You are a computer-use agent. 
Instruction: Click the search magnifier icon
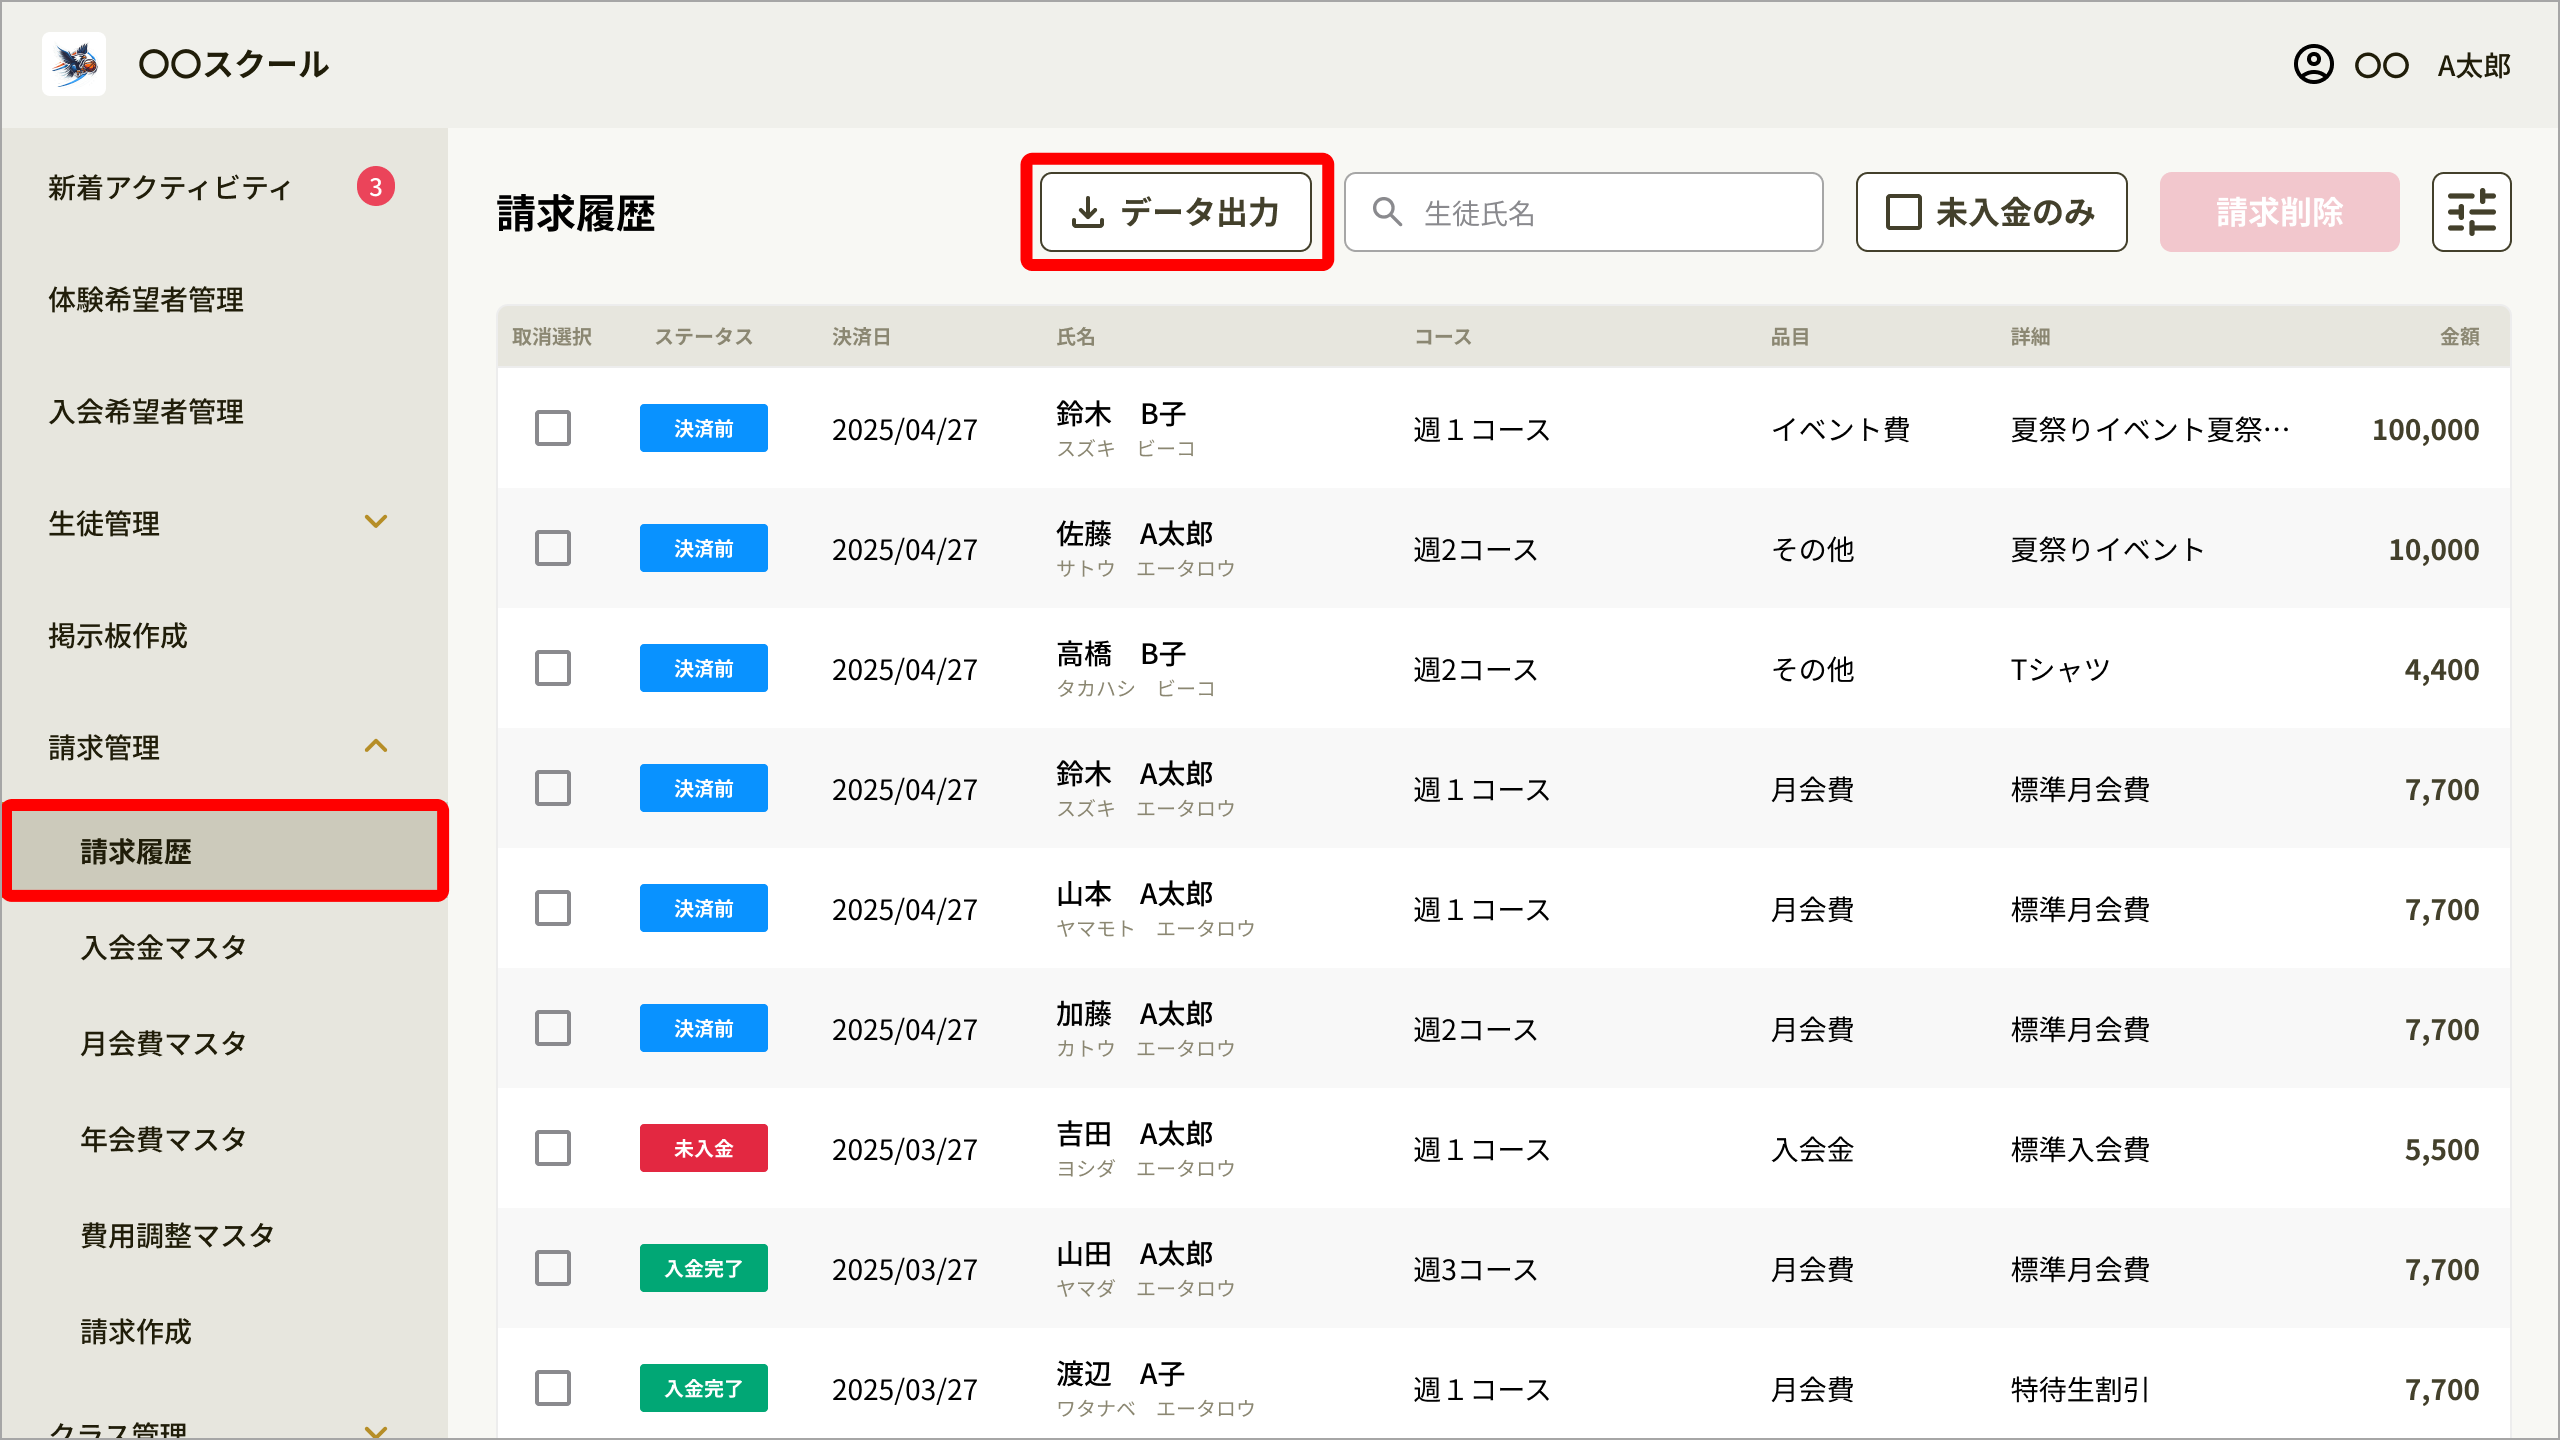pos(1387,212)
